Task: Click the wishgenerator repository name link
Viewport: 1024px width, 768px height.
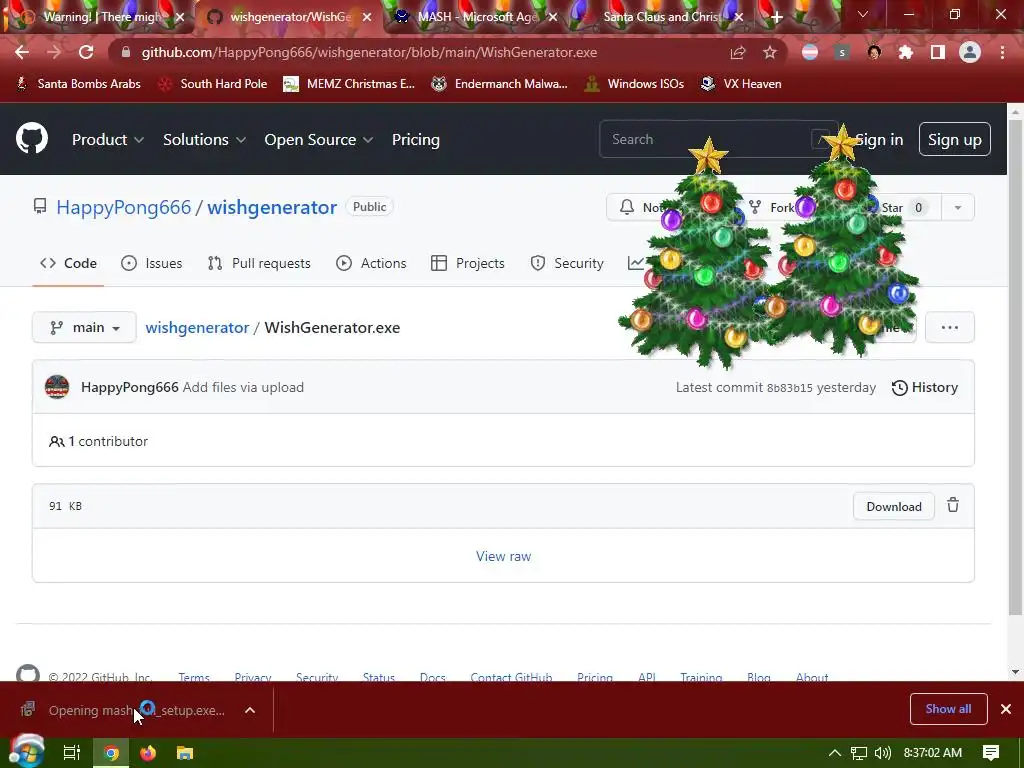Action: (x=272, y=207)
